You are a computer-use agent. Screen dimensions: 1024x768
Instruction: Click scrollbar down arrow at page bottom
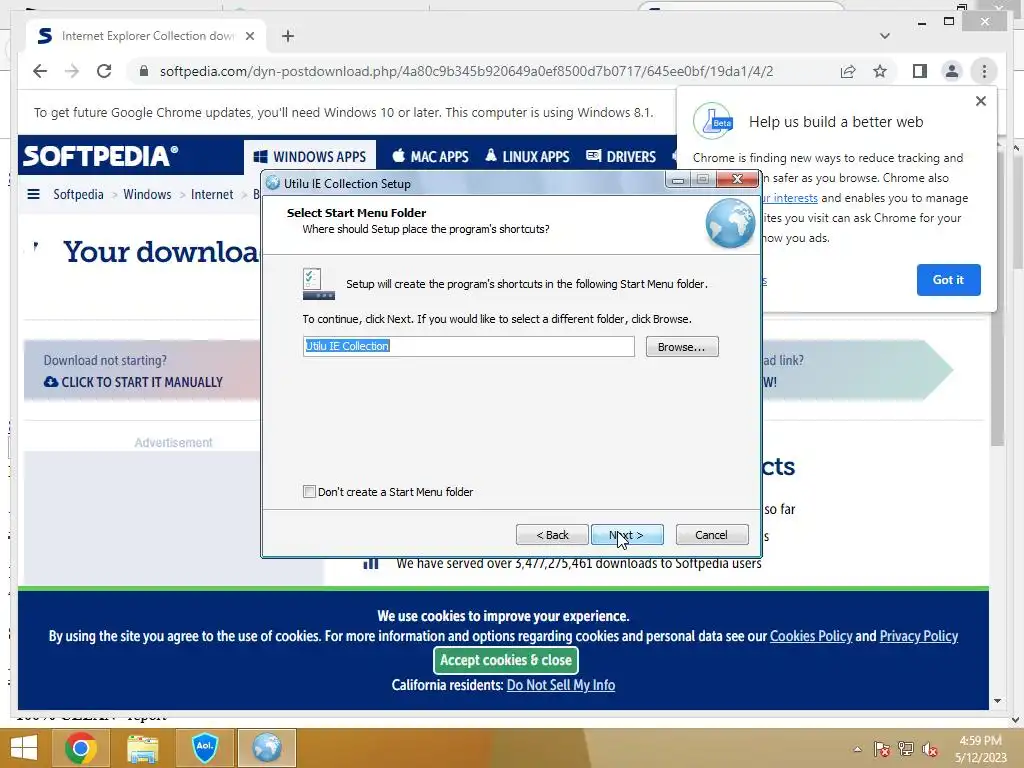(997, 701)
